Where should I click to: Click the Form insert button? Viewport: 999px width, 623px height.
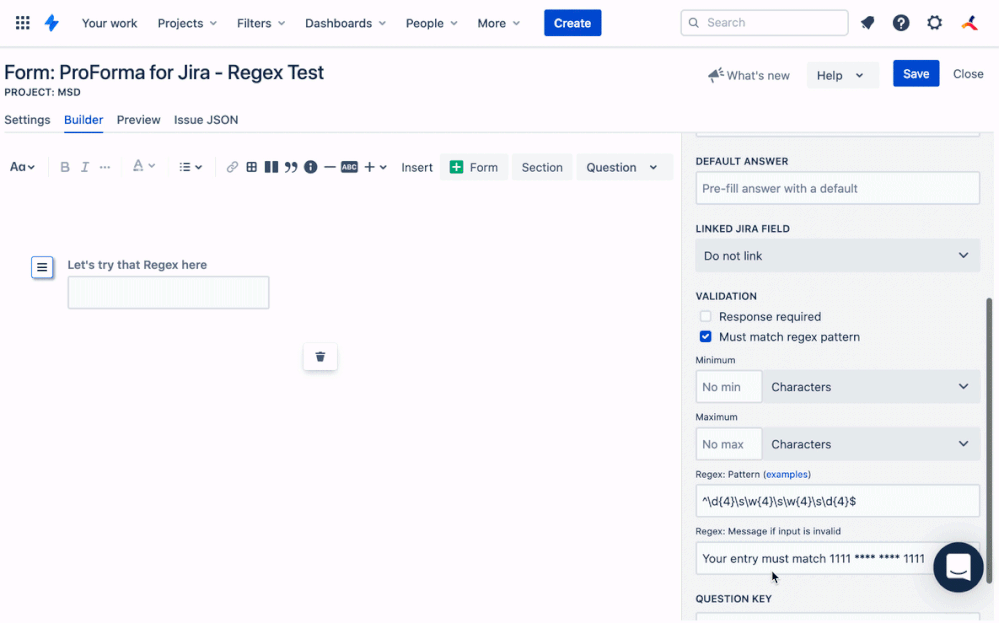pyautogui.click(x=474, y=167)
